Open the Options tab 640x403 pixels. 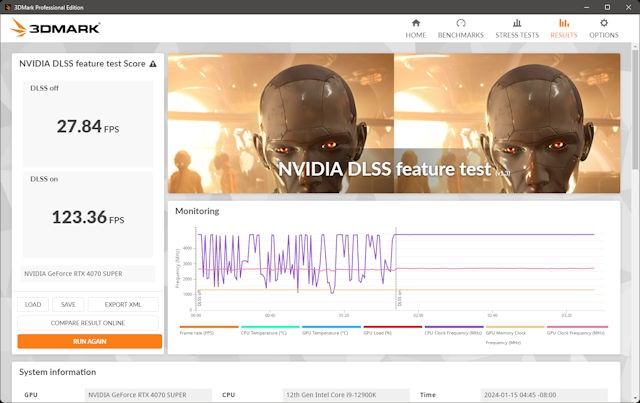tap(604, 29)
